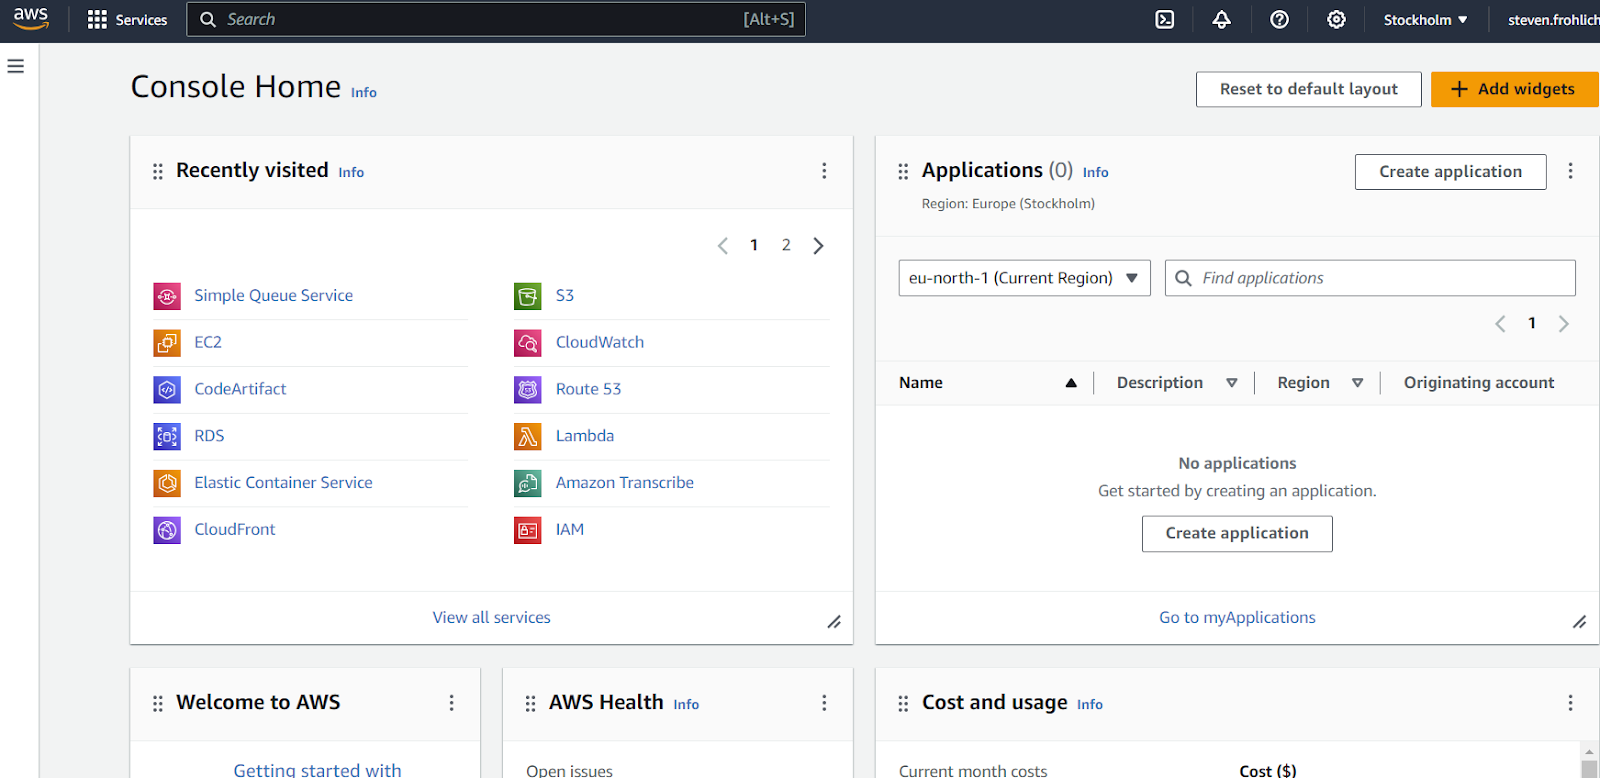The width and height of the screenshot is (1600, 778).
Task: Click the Simple Queue Service icon
Action: [167, 296]
